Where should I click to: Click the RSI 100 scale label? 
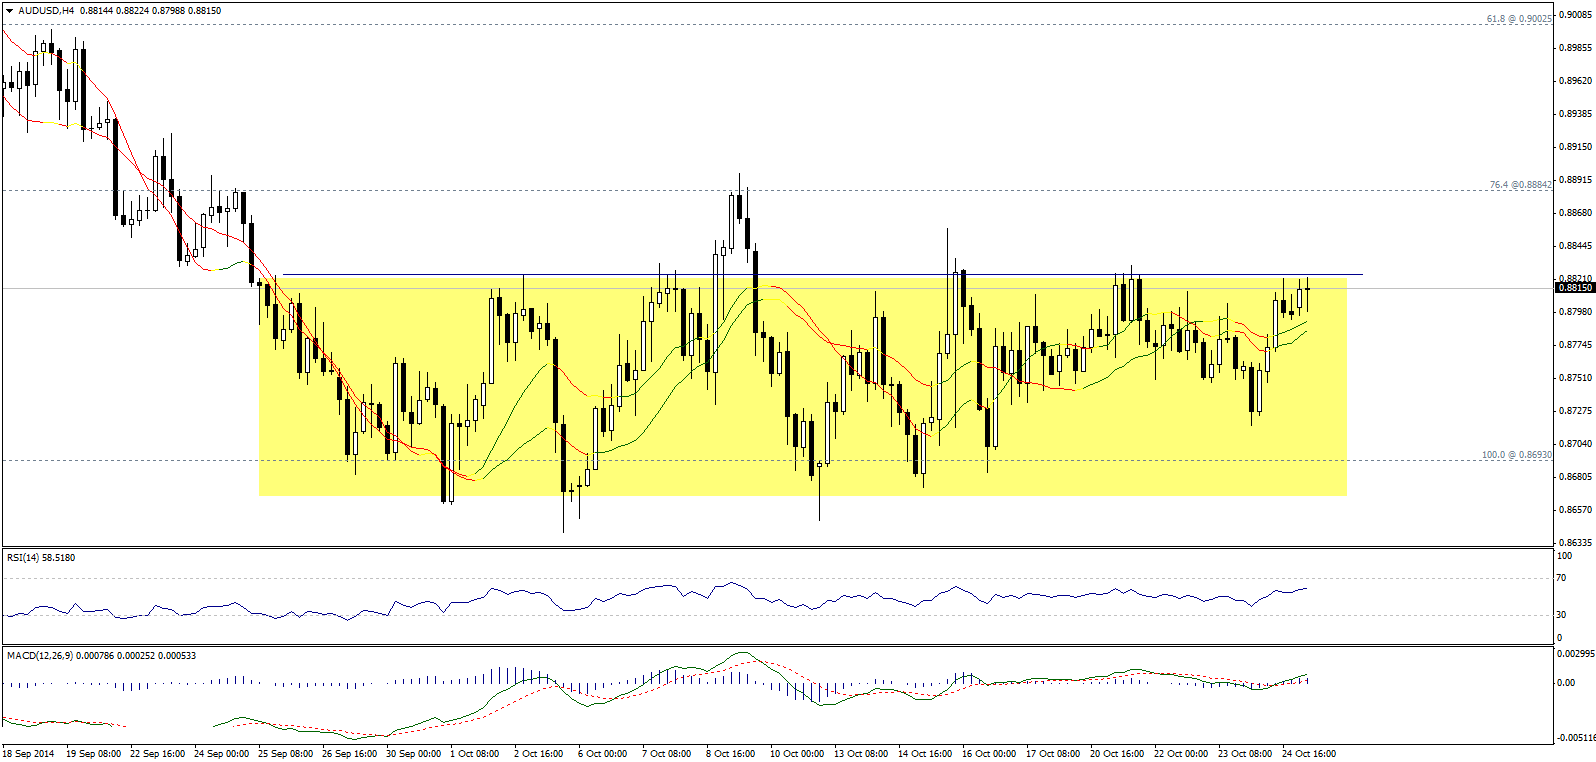[1564, 556]
